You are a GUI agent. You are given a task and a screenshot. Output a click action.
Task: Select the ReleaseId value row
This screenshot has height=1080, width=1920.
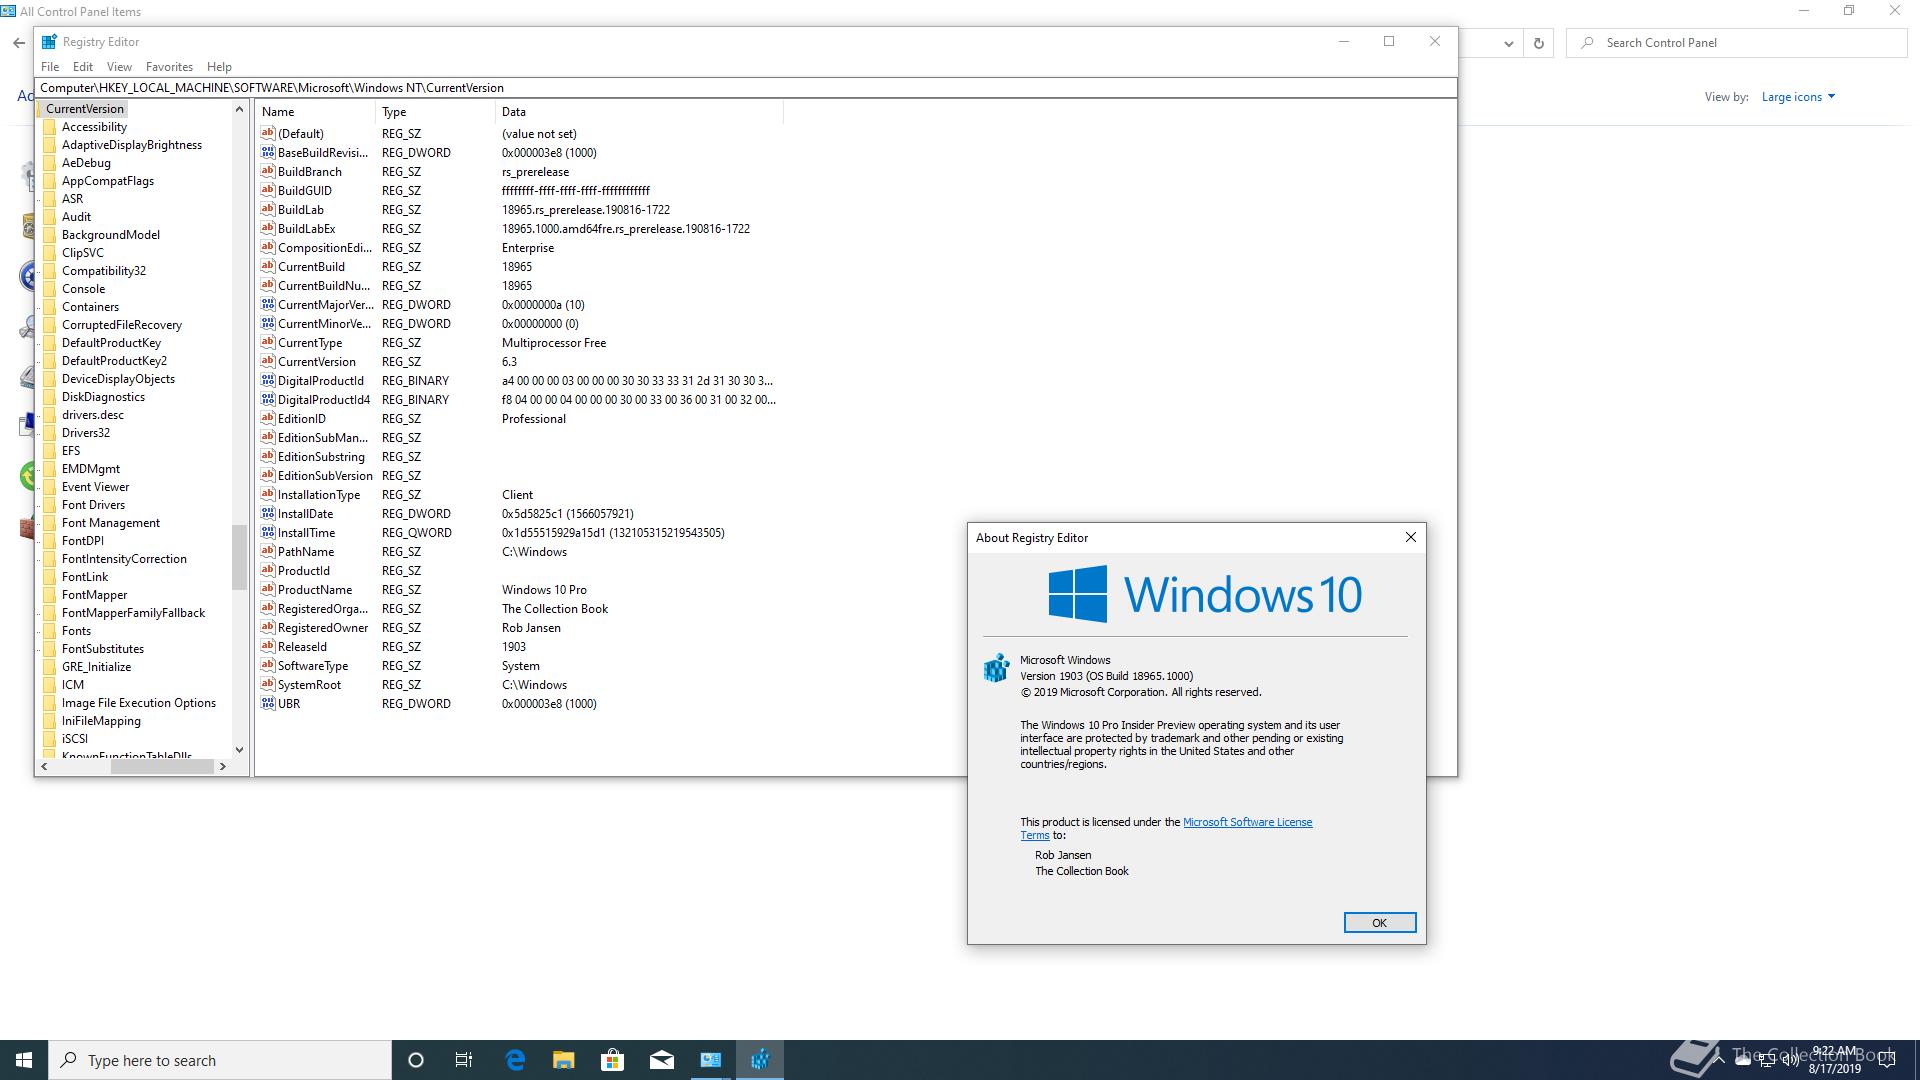tap(520, 646)
